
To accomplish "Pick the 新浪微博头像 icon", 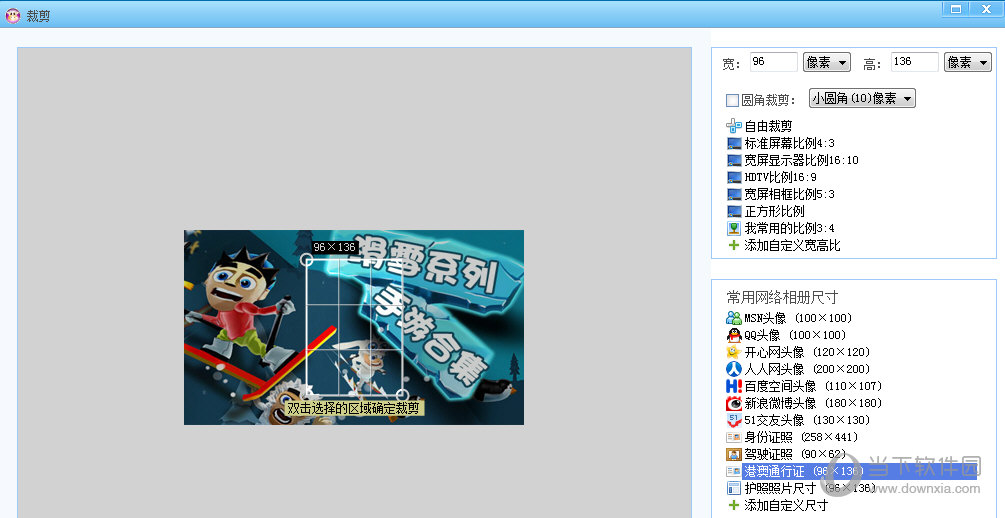I will [x=734, y=403].
